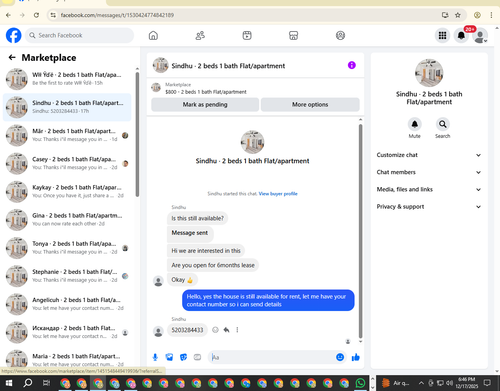Open the Facebook logo home link

click(x=14, y=35)
